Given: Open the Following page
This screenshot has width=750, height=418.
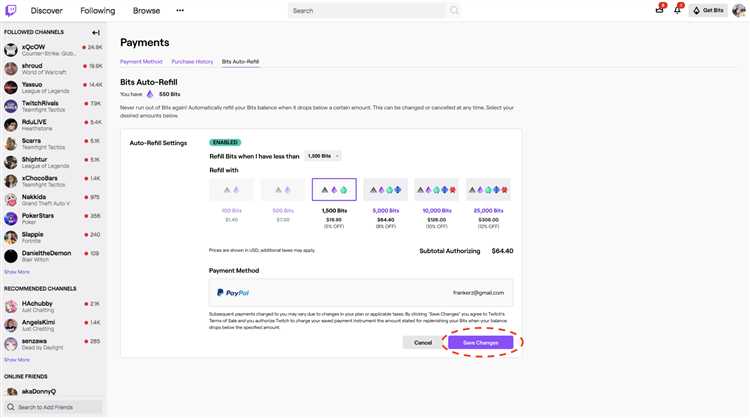Looking at the screenshot, I should click(98, 11).
